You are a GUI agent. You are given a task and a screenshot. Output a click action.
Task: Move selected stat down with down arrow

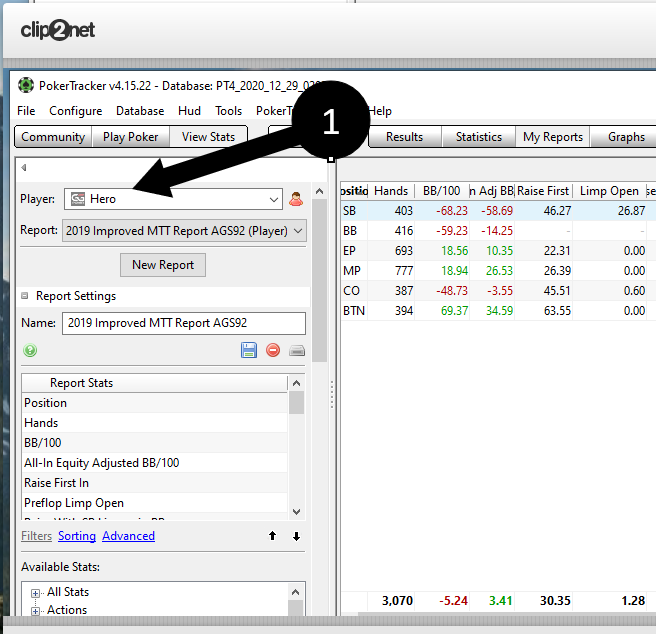pos(296,536)
